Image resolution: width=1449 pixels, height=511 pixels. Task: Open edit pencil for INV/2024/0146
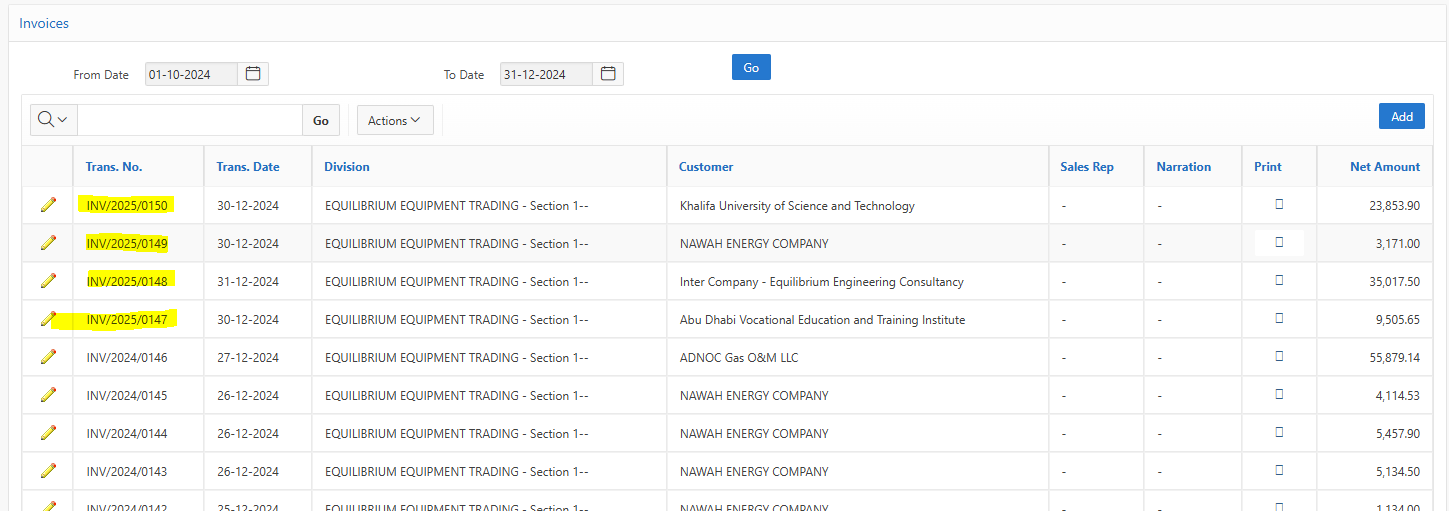pos(48,357)
